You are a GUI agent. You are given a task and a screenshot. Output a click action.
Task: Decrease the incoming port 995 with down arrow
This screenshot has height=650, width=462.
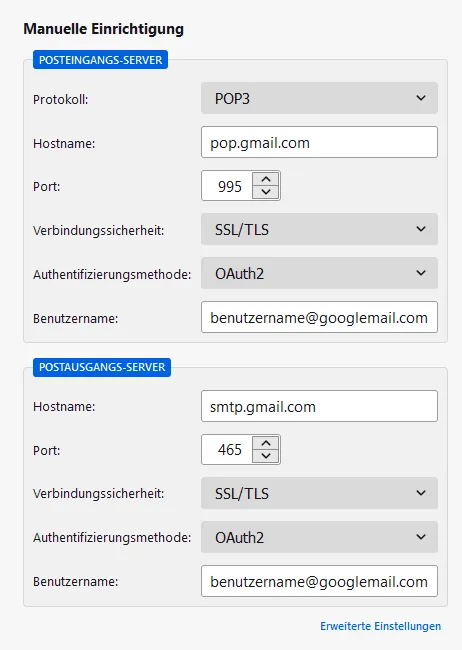[x=266, y=192]
